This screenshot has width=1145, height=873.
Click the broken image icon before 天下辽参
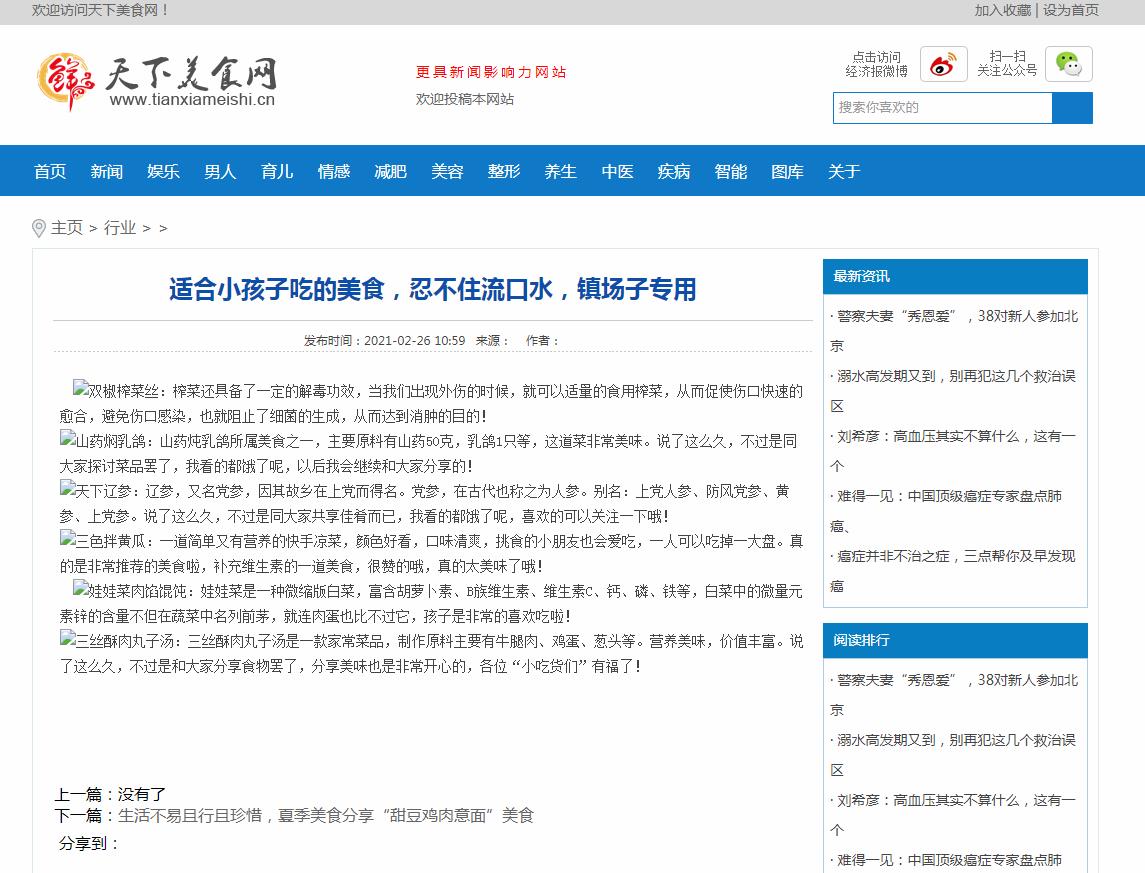click(67, 489)
